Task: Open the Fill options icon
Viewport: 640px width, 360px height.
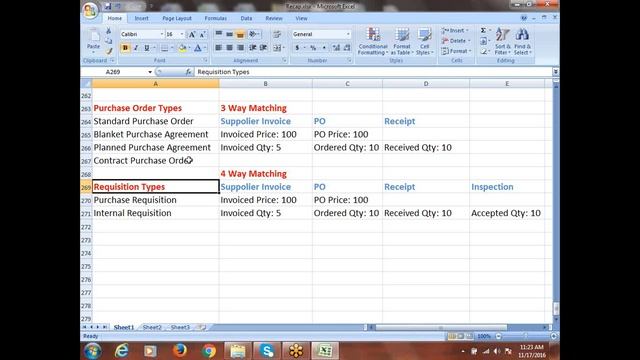Action: pos(483,41)
